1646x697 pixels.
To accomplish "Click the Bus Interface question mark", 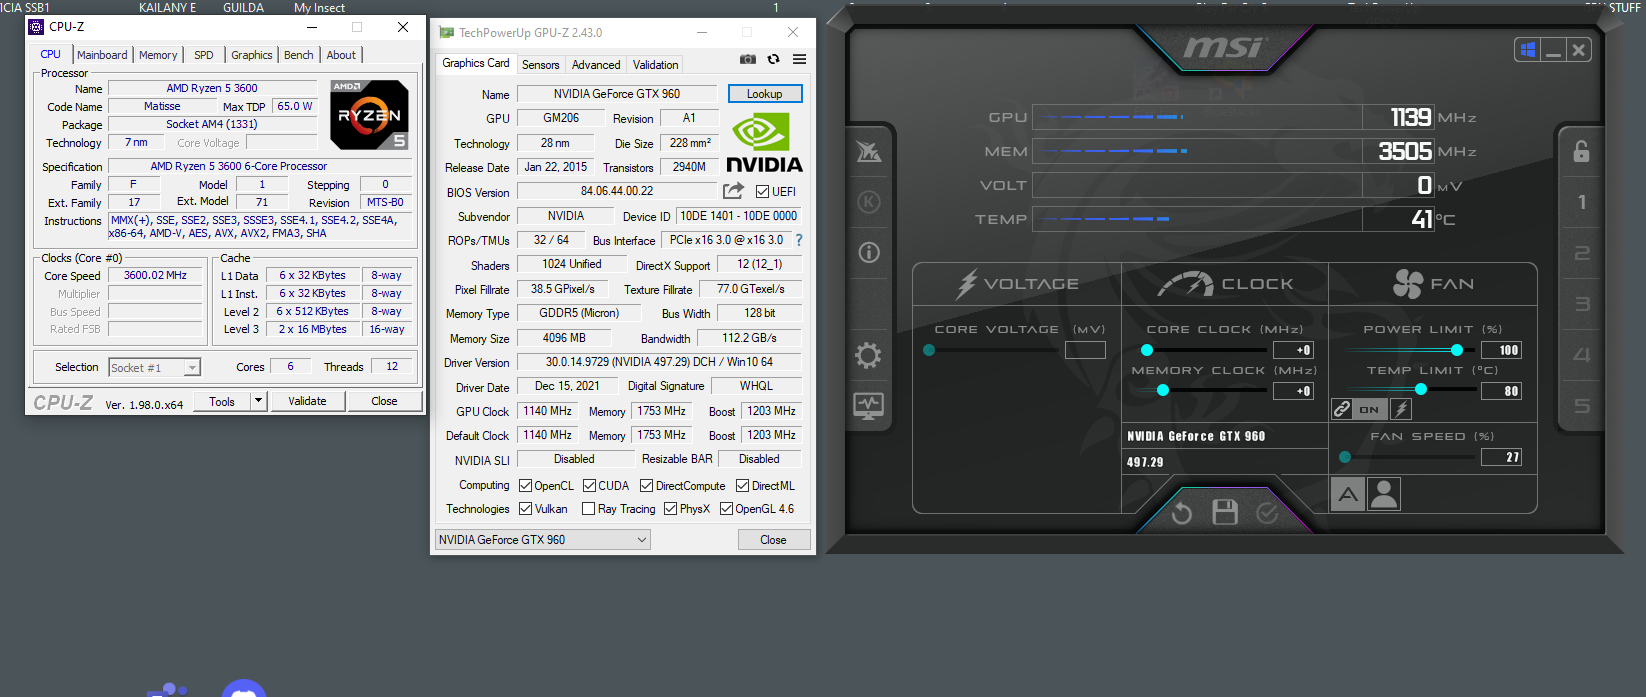I will (799, 240).
